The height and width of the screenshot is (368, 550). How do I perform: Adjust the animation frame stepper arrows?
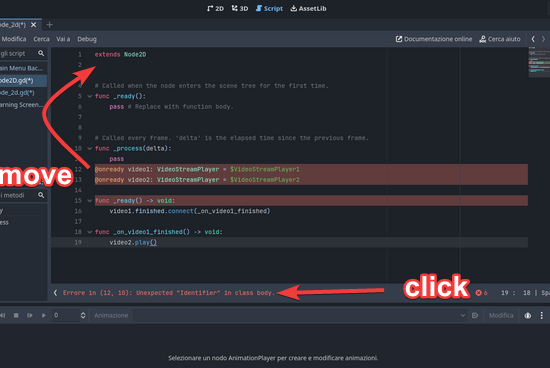coord(83,315)
